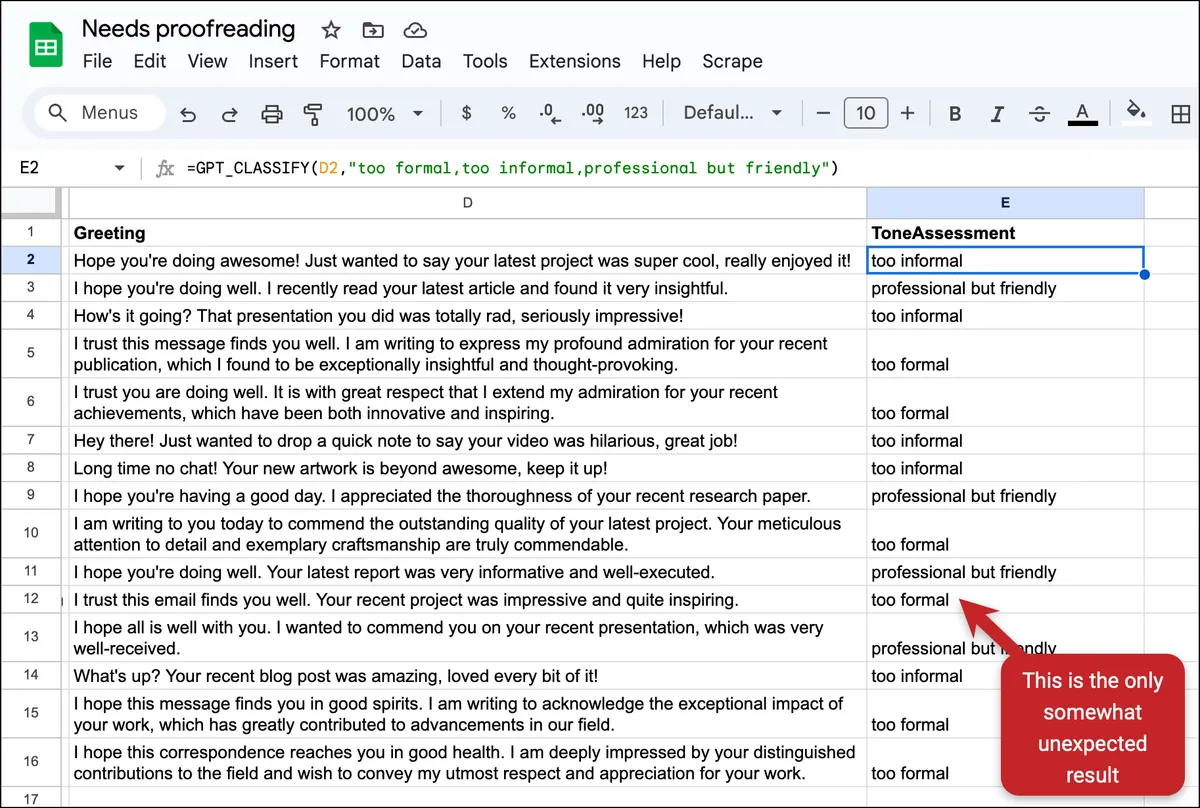
Task: Toggle italic formatting
Action: (x=997, y=114)
